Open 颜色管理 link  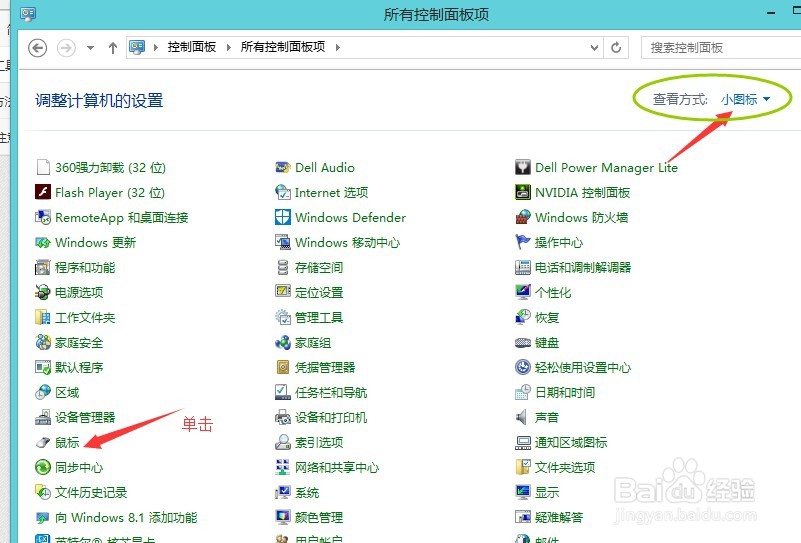point(319,518)
